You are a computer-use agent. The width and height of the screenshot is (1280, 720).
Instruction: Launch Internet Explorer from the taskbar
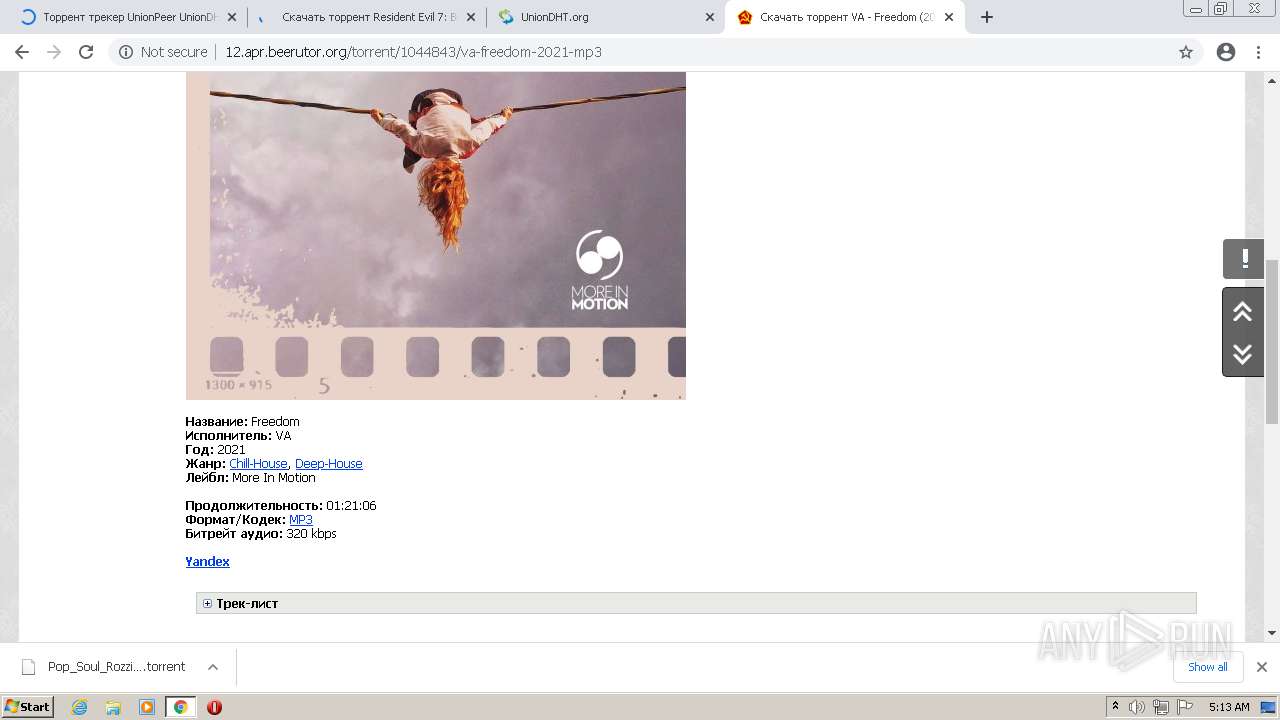tap(80, 707)
